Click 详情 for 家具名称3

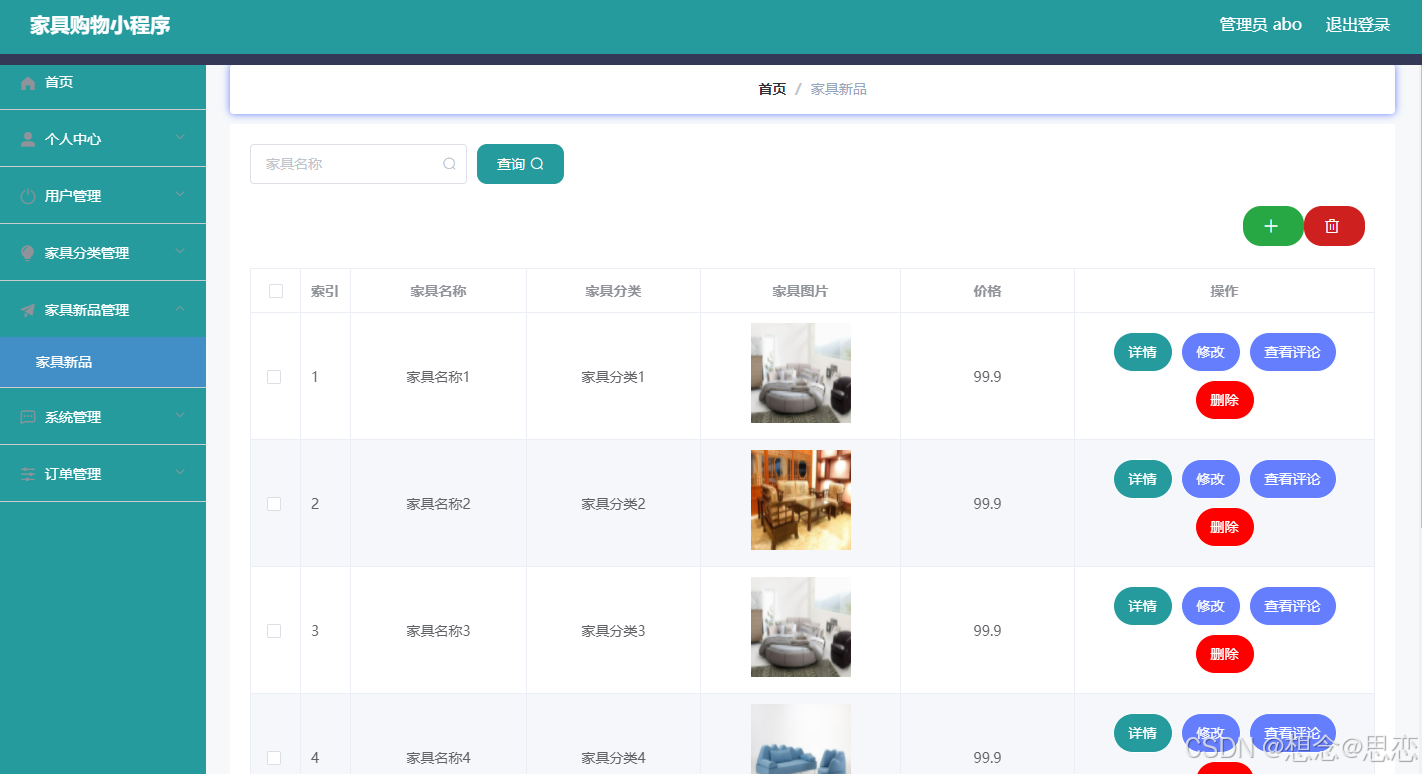tap(1143, 606)
